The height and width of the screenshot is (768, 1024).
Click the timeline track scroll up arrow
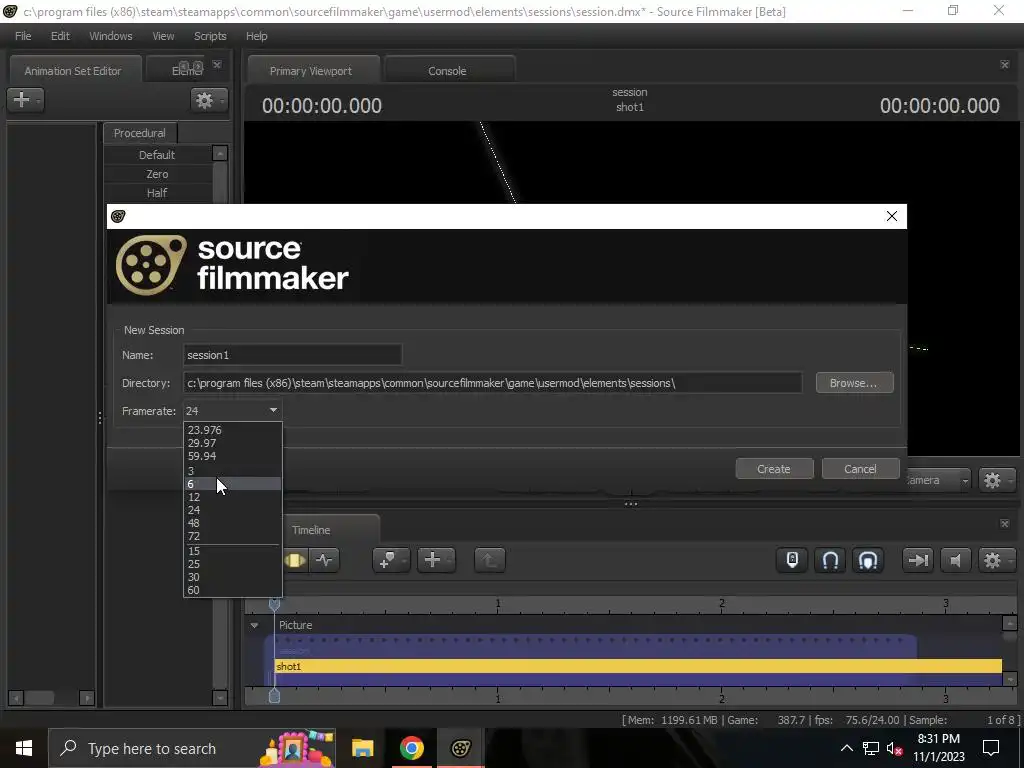(x=1010, y=623)
